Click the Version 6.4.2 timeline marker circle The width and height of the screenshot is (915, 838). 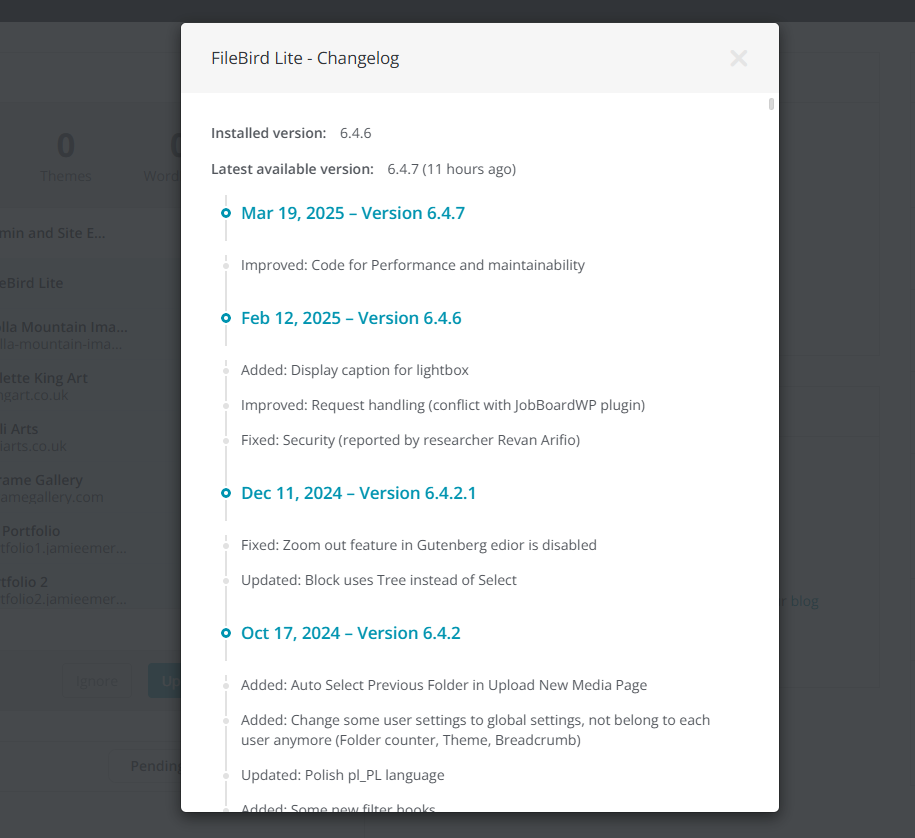click(x=226, y=634)
